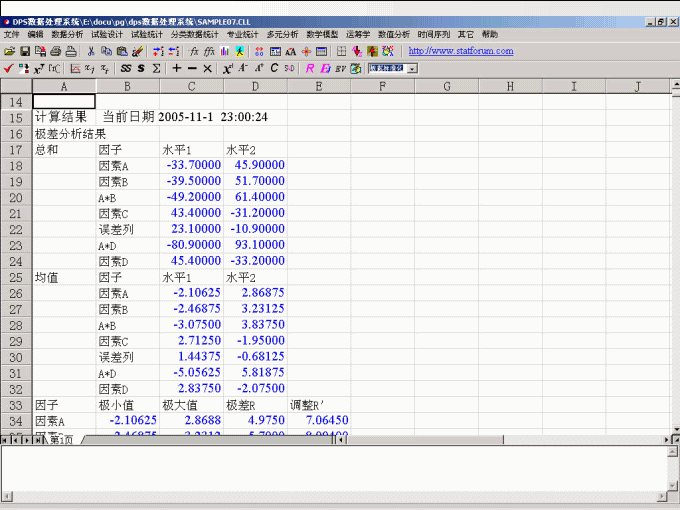Click the magenta R icon
The image size is (680, 510).
pyautogui.click(x=310, y=68)
